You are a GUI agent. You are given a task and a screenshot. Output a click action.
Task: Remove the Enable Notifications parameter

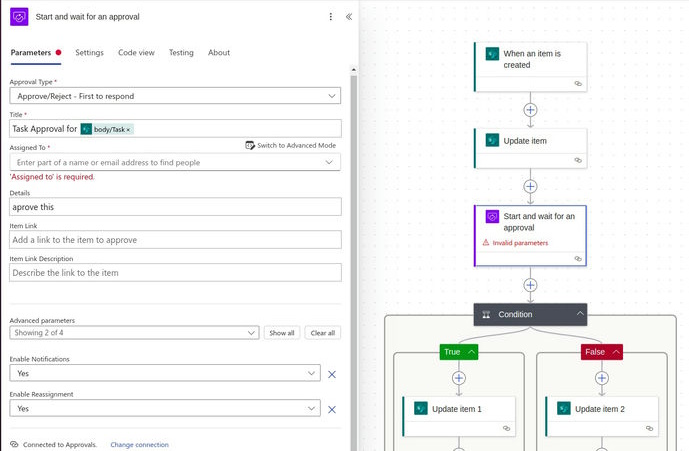(332, 373)
